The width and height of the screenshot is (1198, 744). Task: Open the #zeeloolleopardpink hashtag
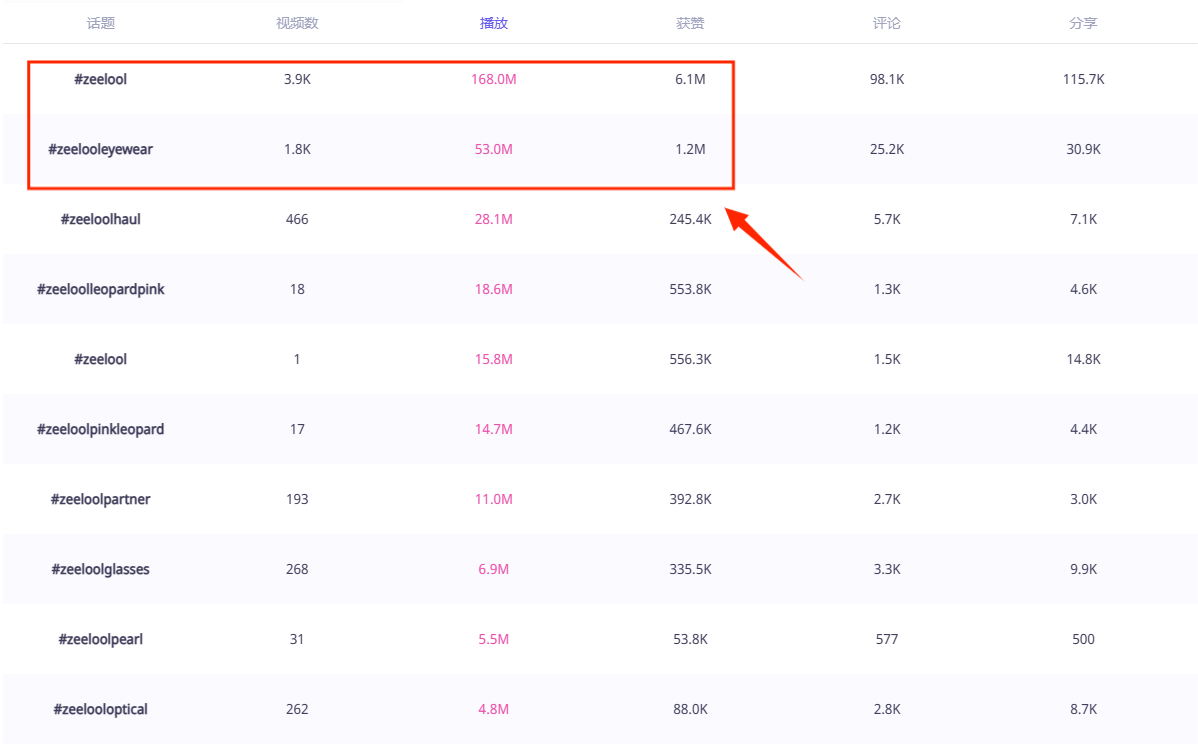[x=101, y=290]
